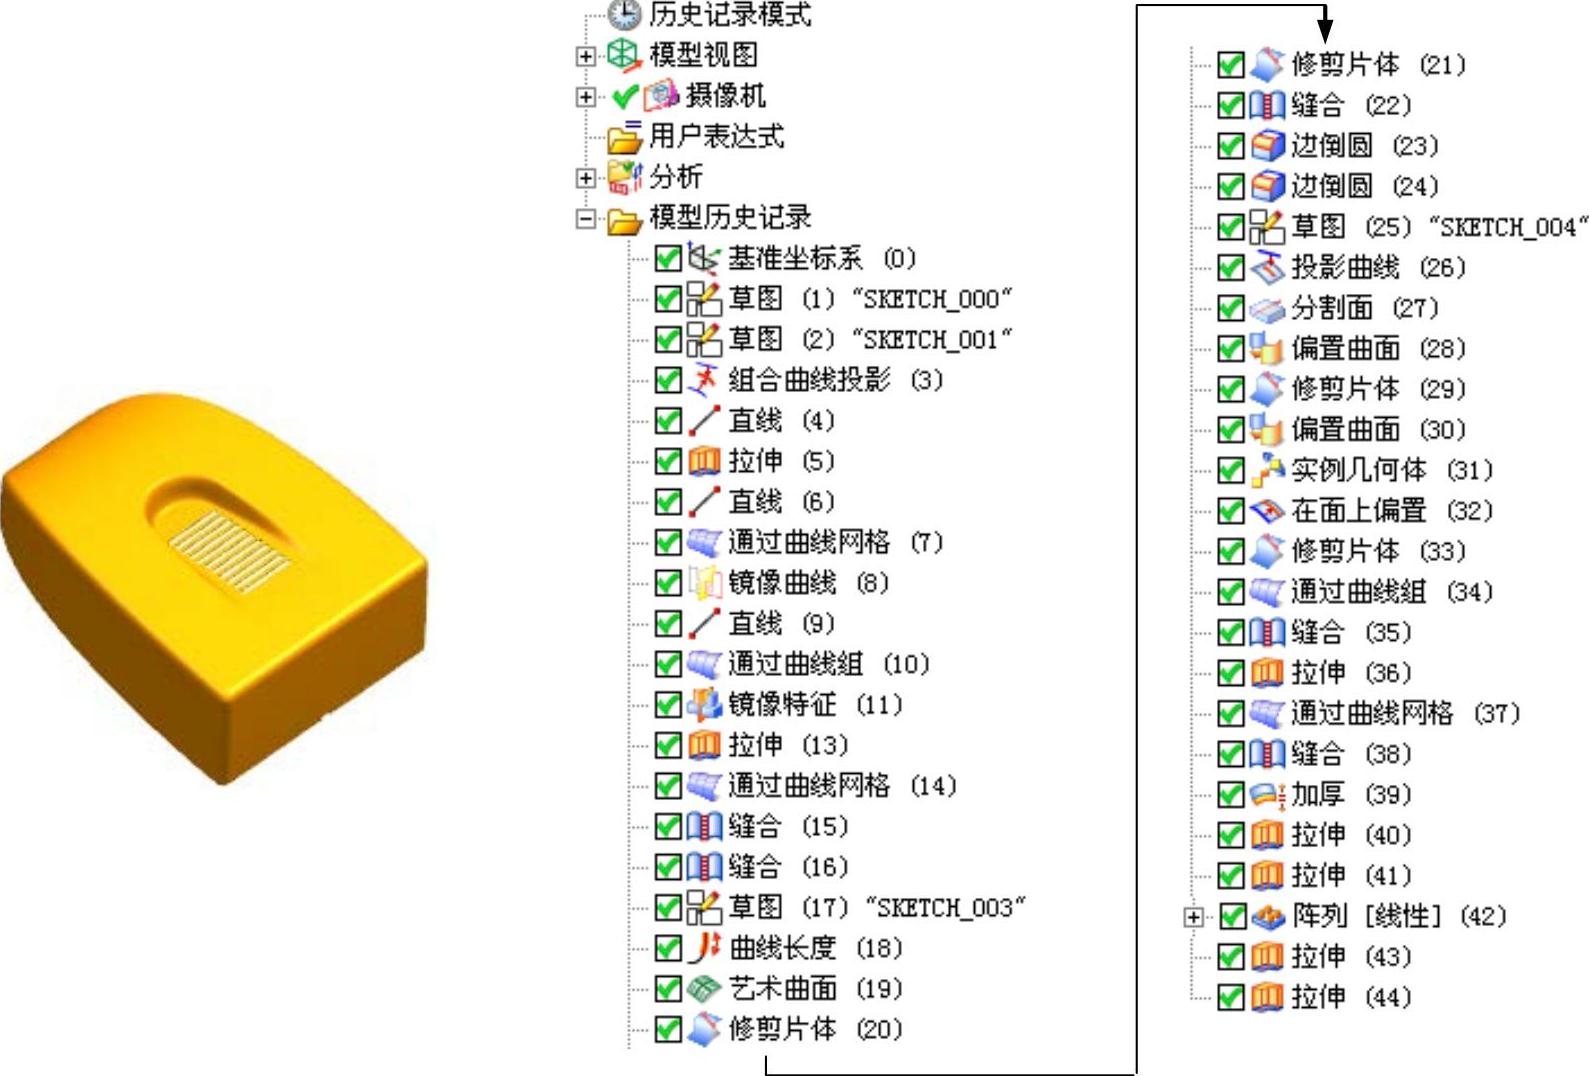The image size is (1589, 1076).
Task: Click the 曲线长度 (18) icon
Action: tap(704, 948)
